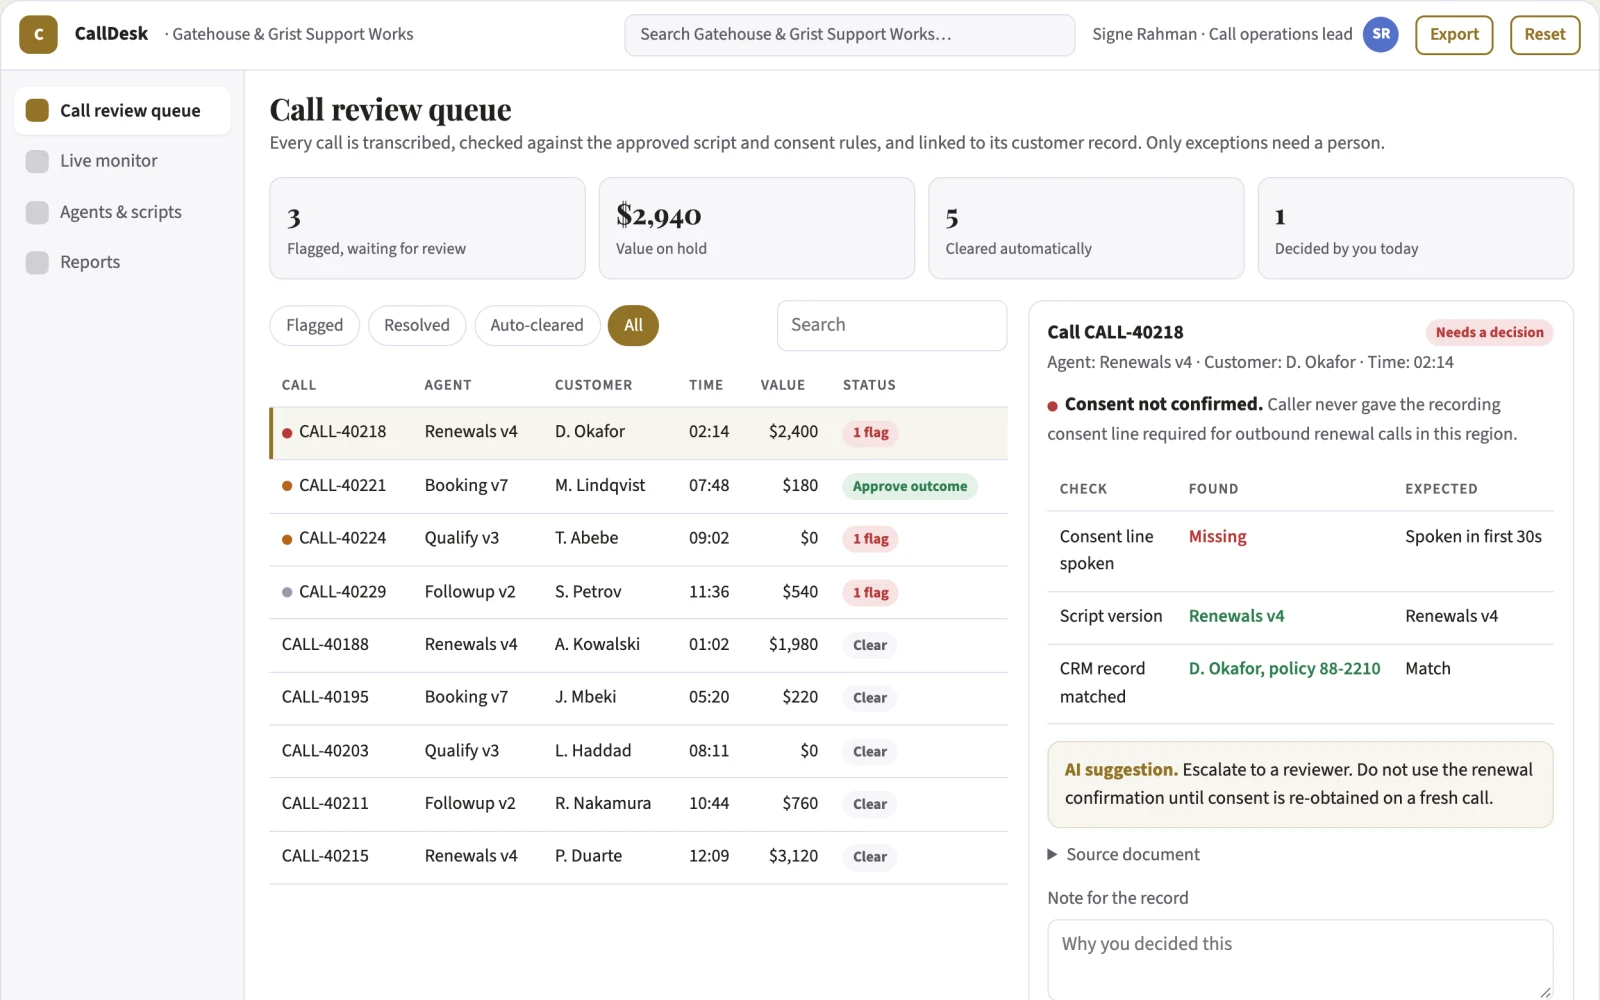Select the Auto-cleared filter
Image resolution: width=1600 pixels, height=1000 pixels.
click(x=537, y=325)
